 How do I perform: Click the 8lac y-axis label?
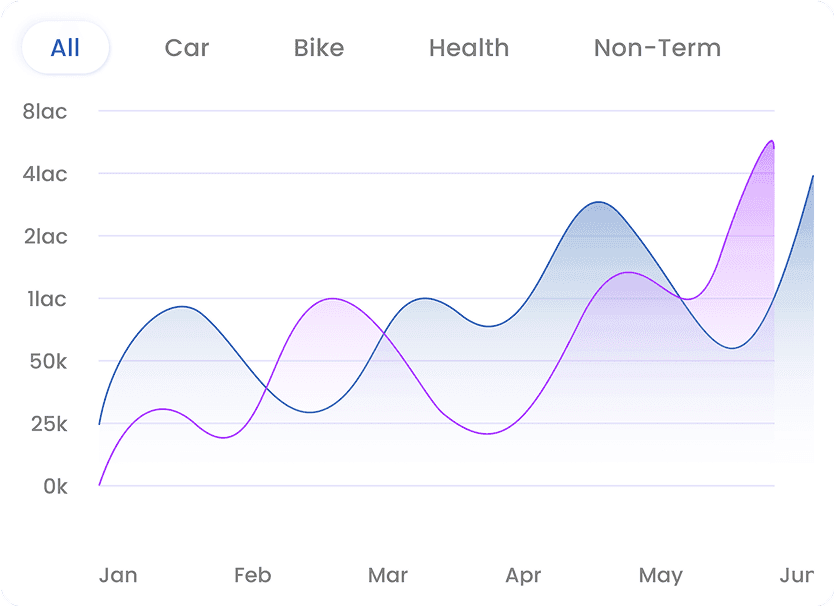click(45, 111)
